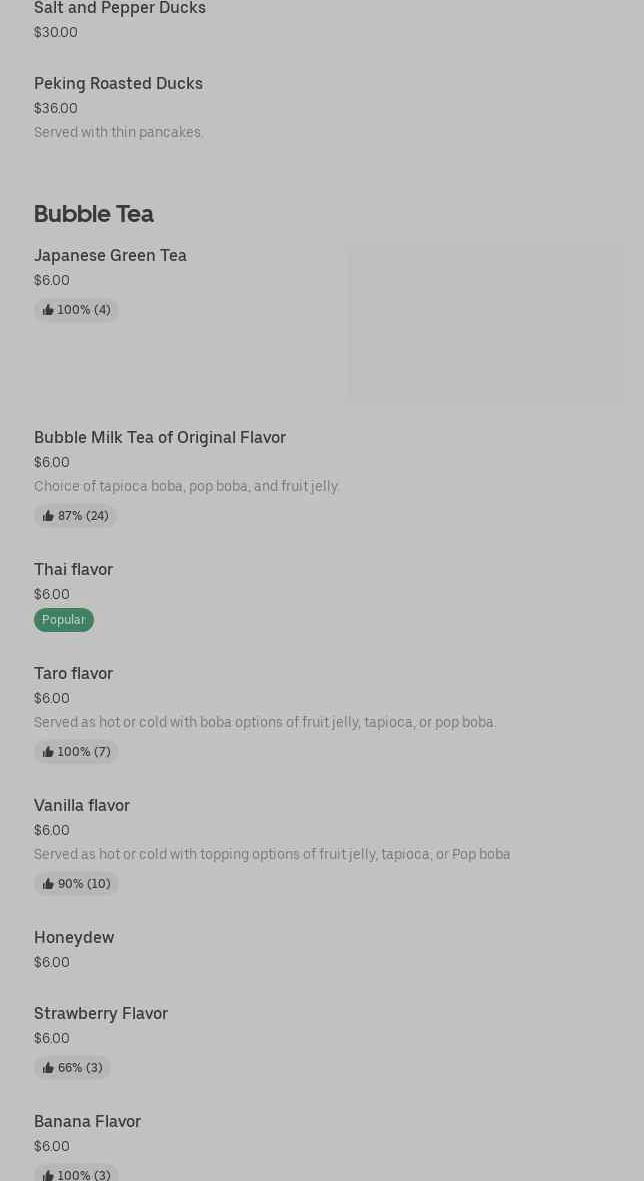Open the Thai flavor bubble tea
Viewport: 644px width, 1181px height.
coord(73,570)
